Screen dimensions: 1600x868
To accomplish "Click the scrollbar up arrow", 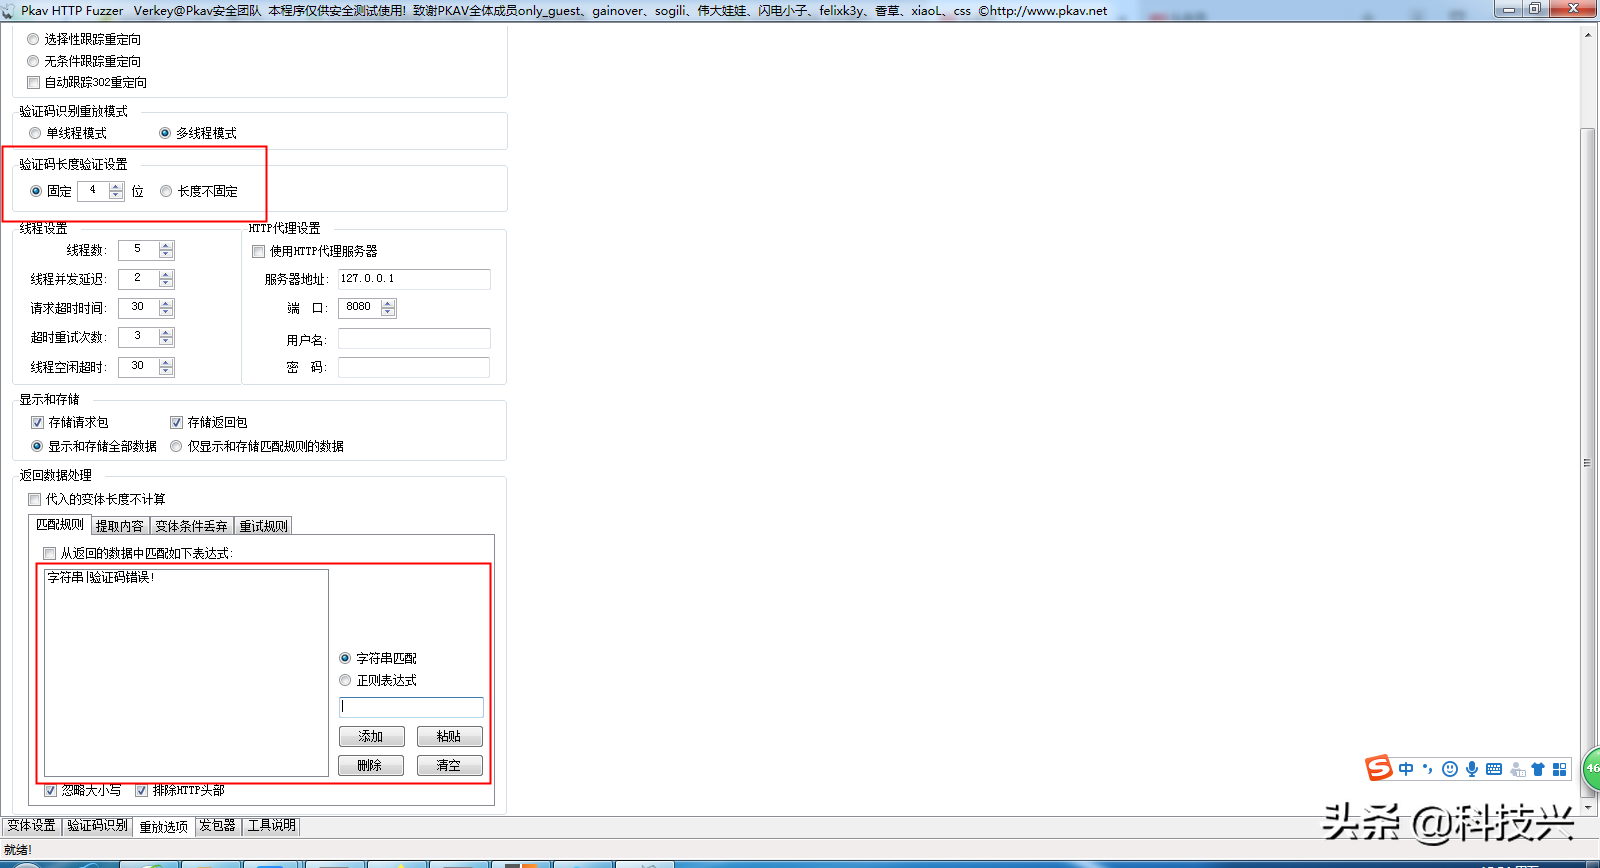I will coord(1587,35).
